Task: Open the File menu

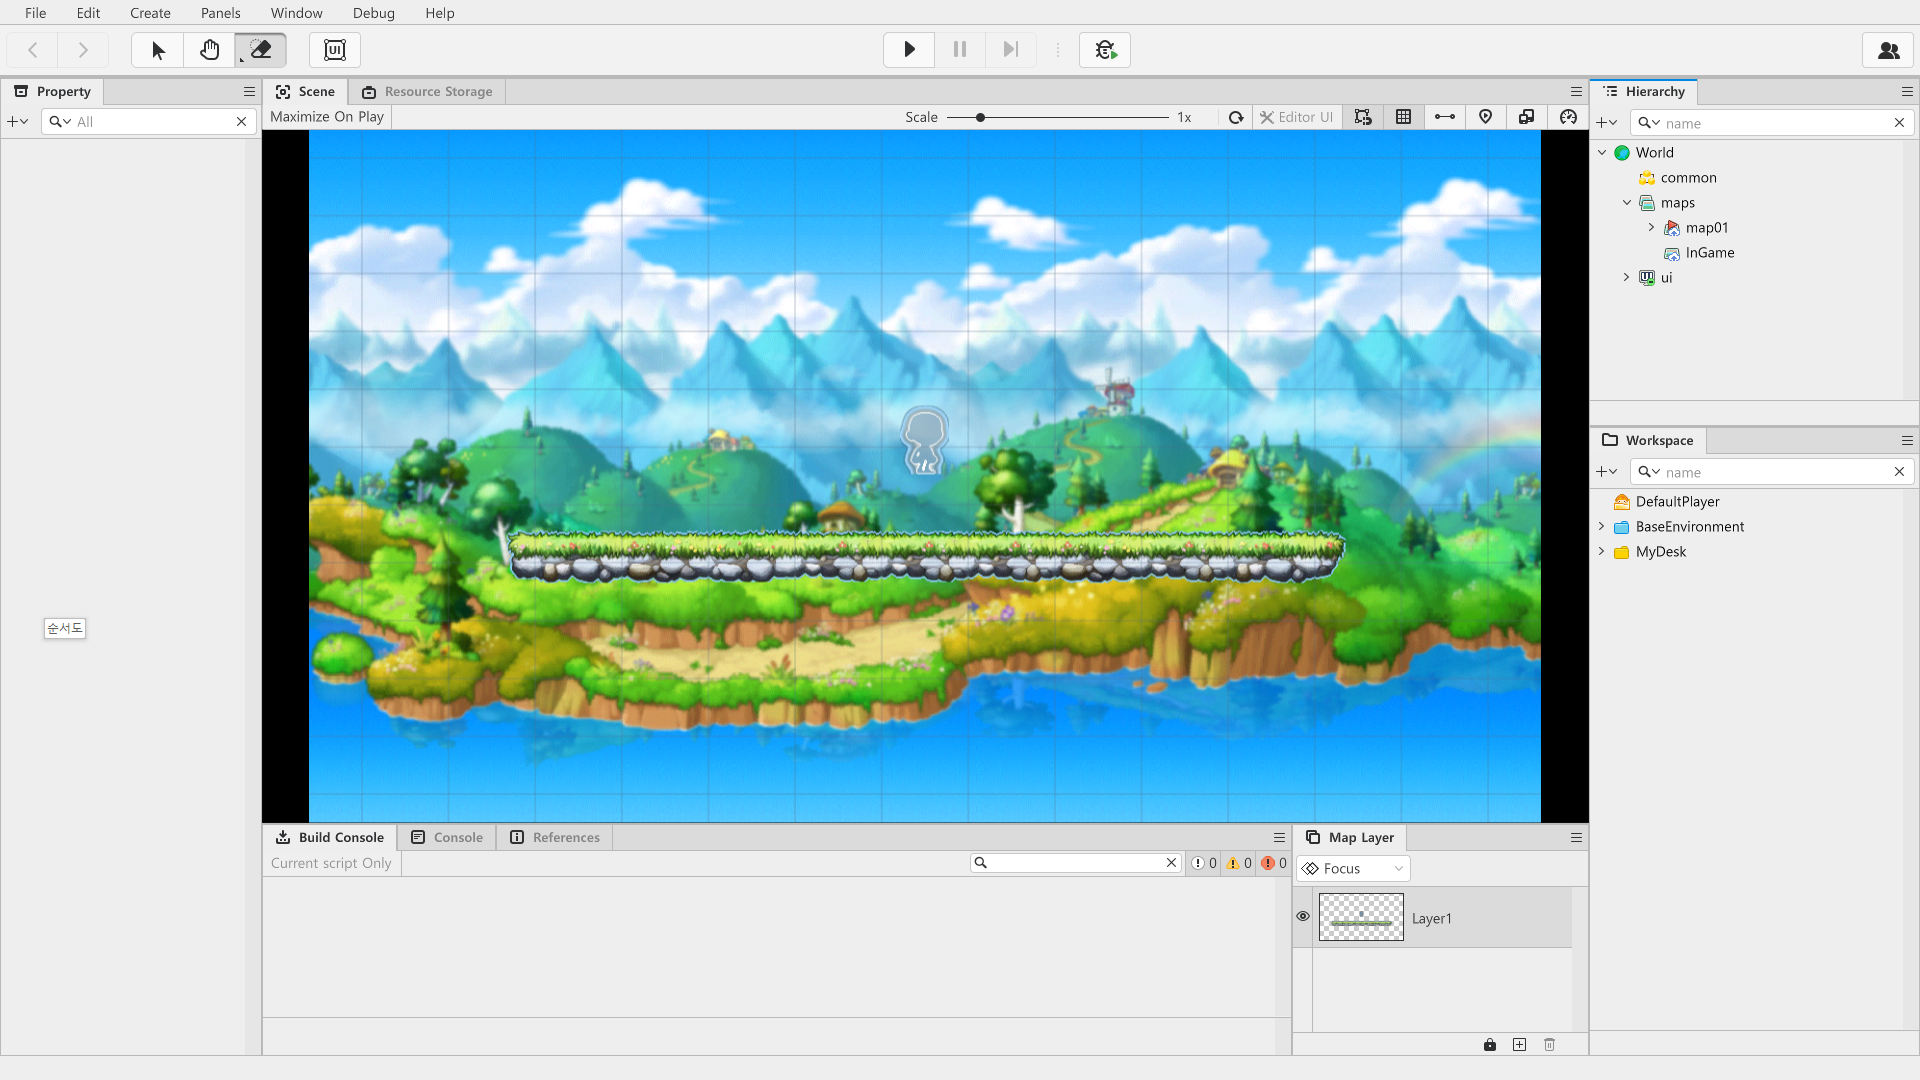Action: [35, 13]
